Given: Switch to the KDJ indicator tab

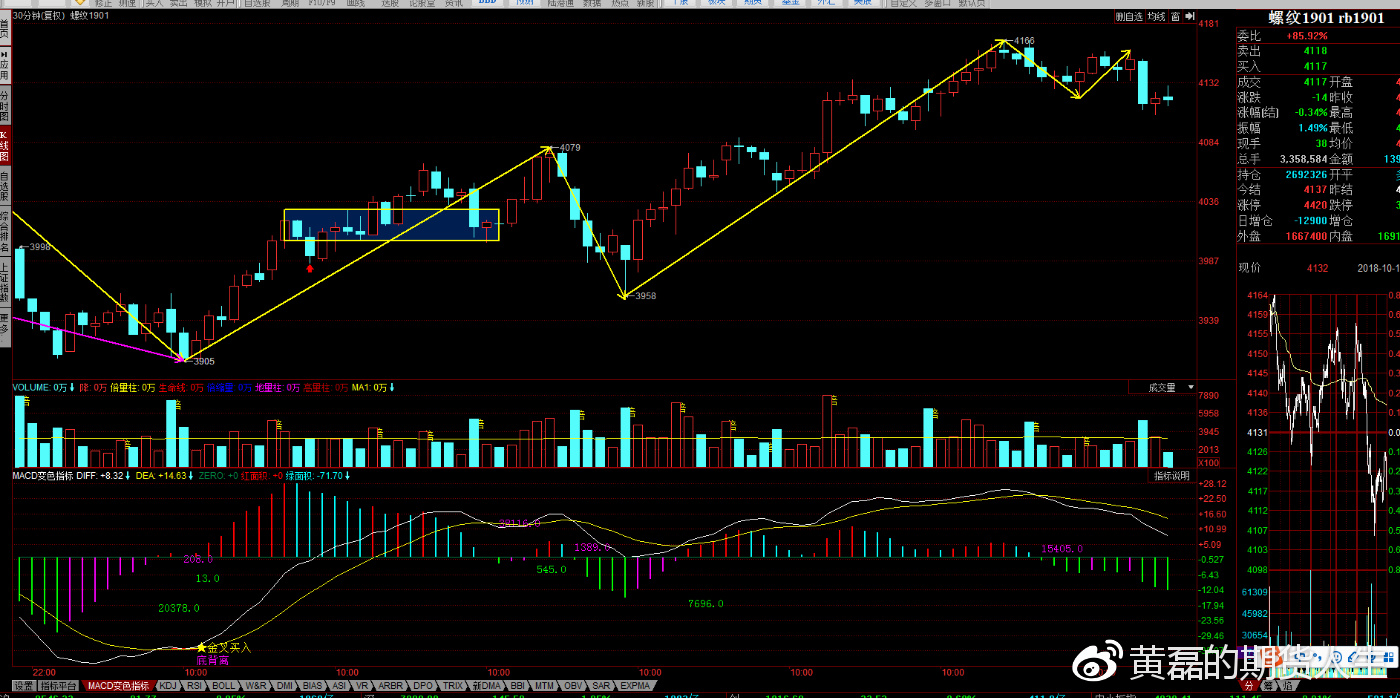Looking at the screenshot, I should [168, 686].
